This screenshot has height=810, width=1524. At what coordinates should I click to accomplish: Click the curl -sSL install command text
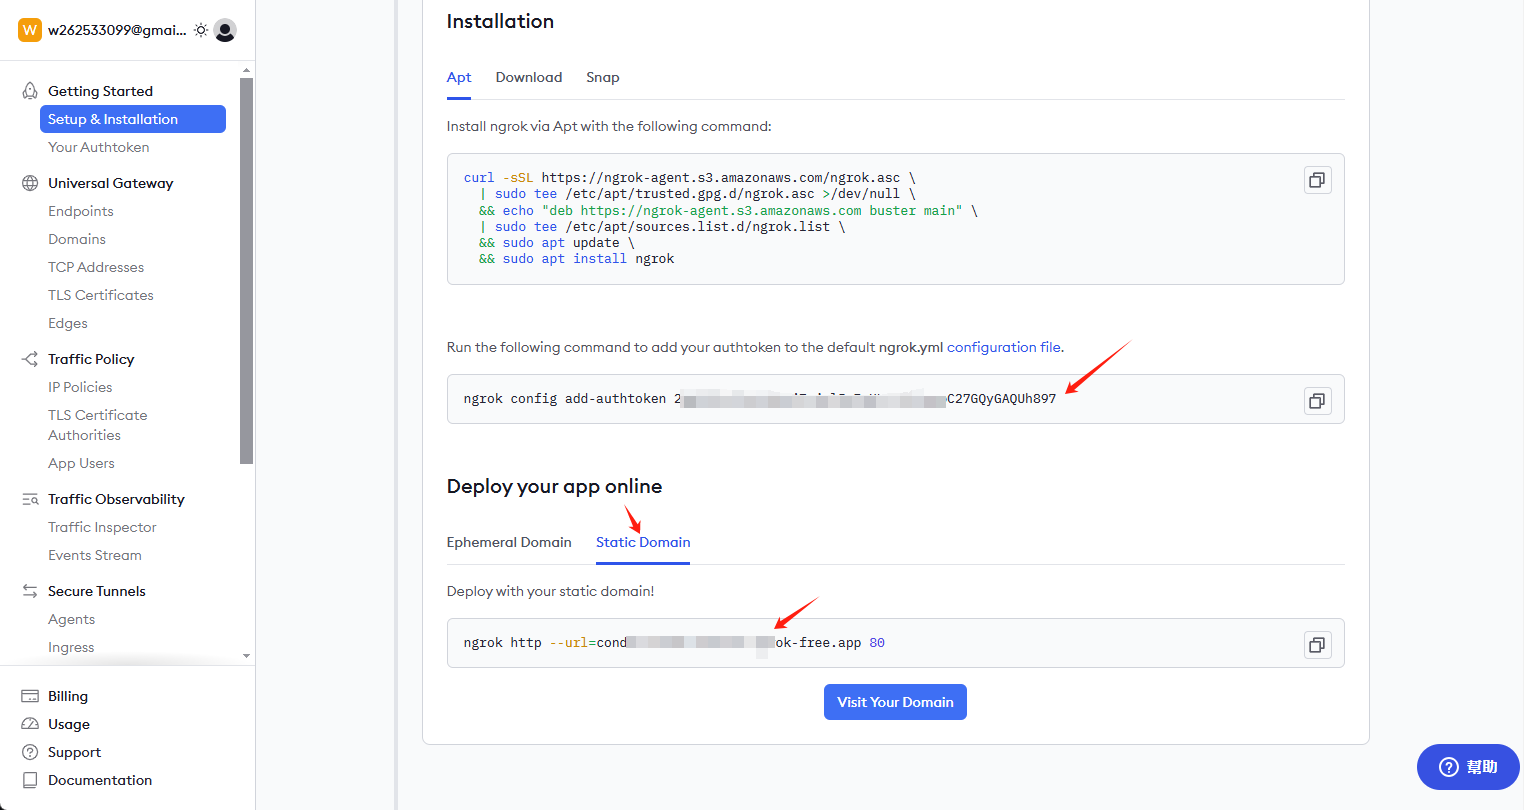tap(720, 218)
